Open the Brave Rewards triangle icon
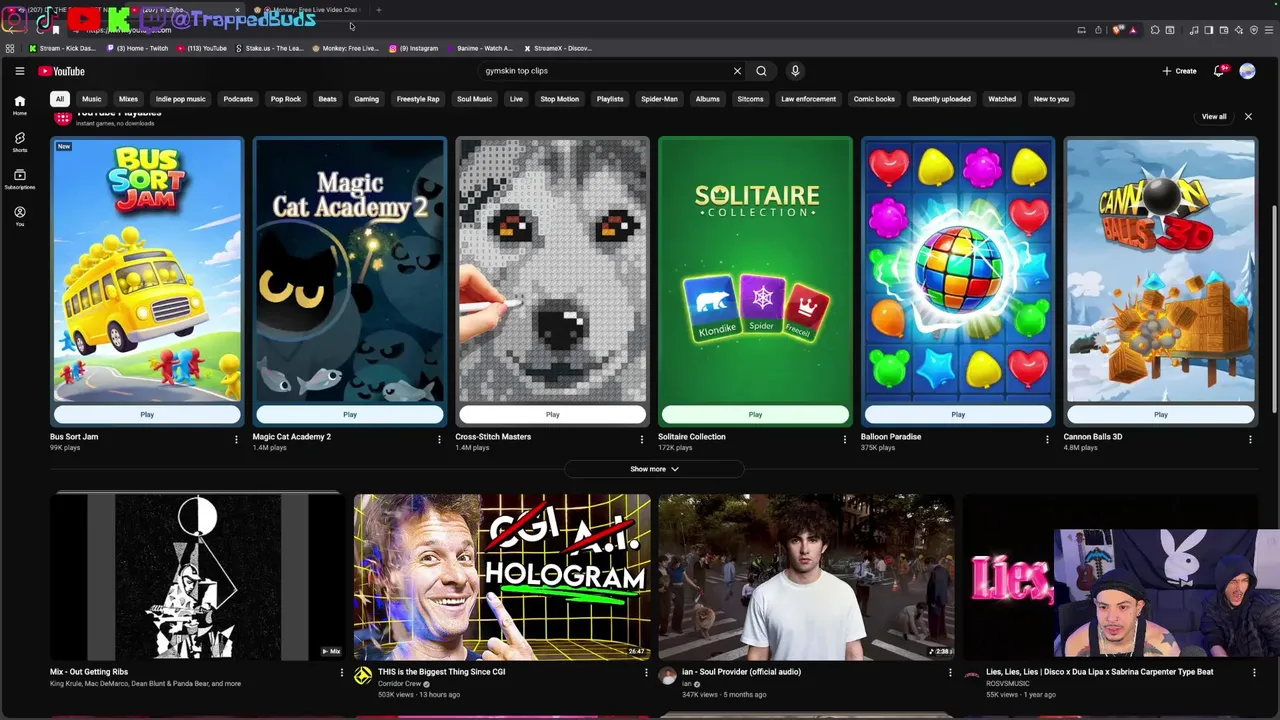The height and width of the screenshot is (720, 1280). [x=1133, y=30]
